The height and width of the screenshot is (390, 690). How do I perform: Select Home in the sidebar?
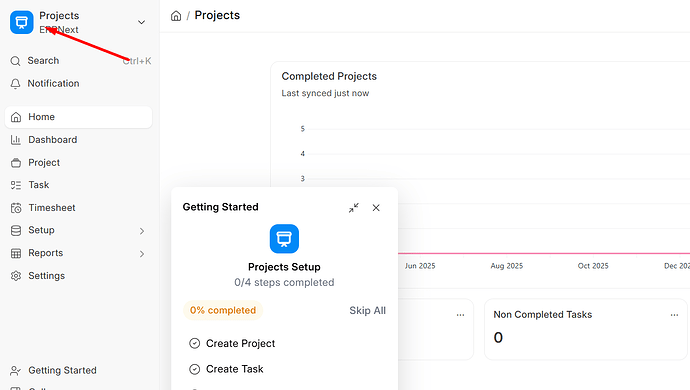point(79,117)
